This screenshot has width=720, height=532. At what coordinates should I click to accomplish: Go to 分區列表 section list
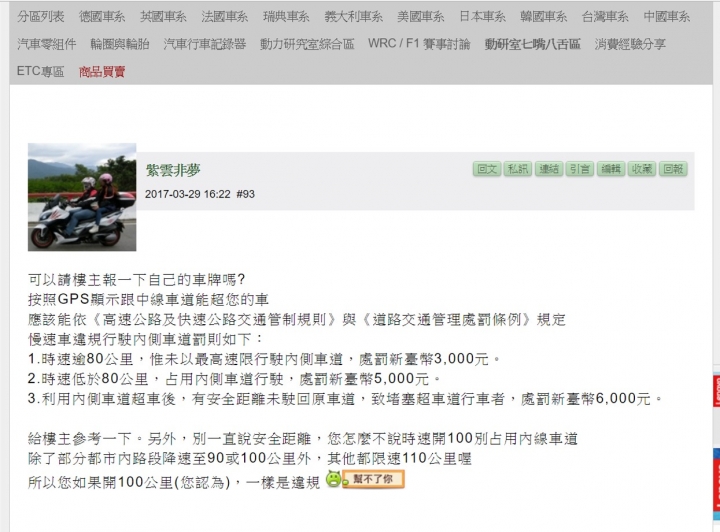click(x=40, y=17)
